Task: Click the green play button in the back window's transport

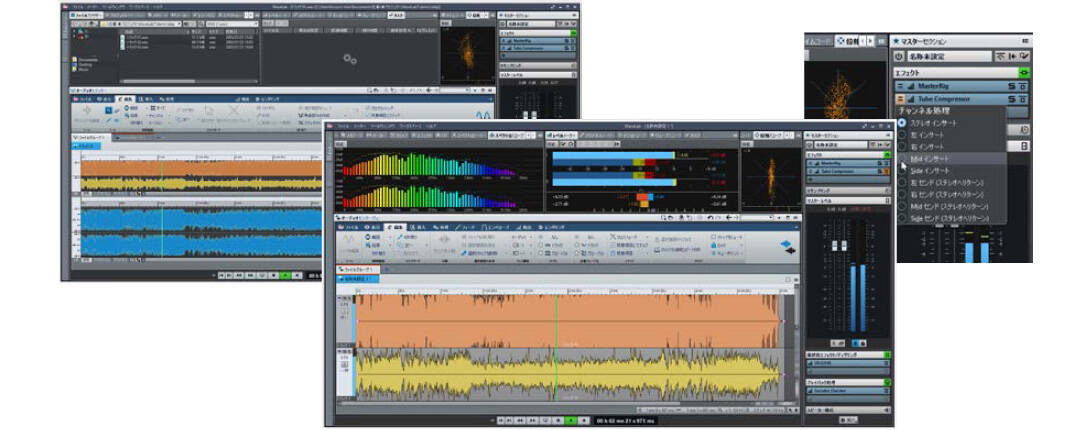Action: (x=285, y=275)
